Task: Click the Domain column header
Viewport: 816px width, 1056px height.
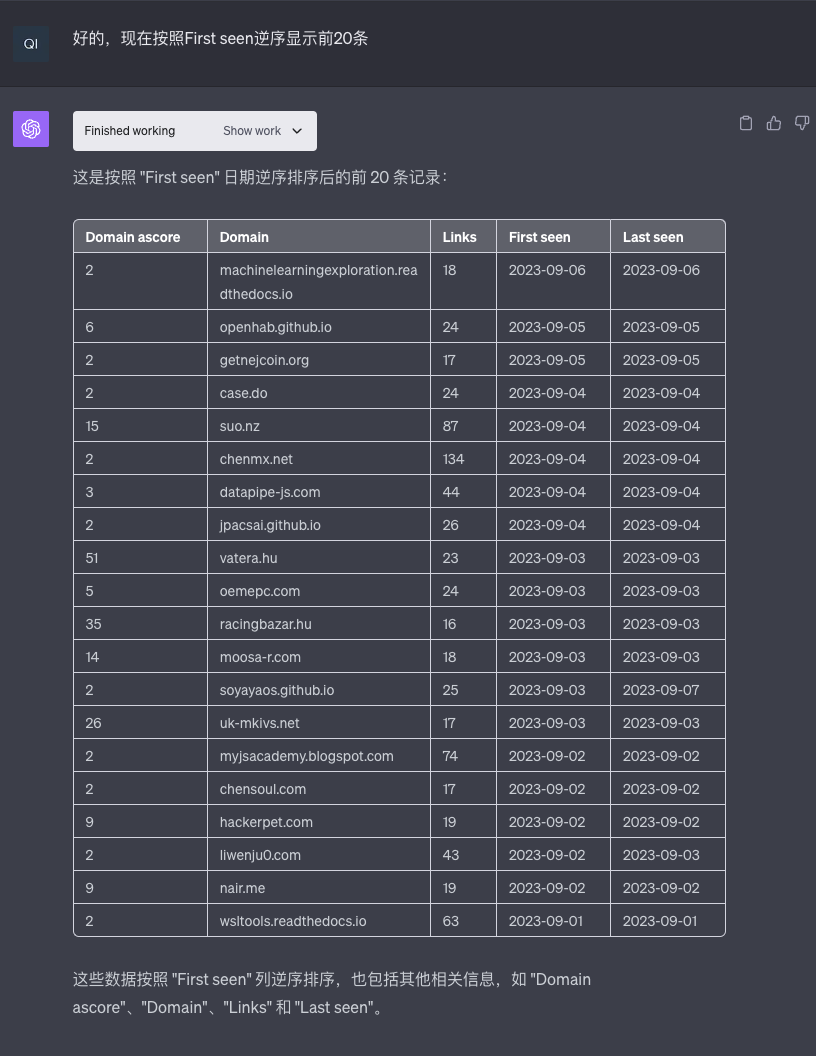Action: click(x=244, y=237)
